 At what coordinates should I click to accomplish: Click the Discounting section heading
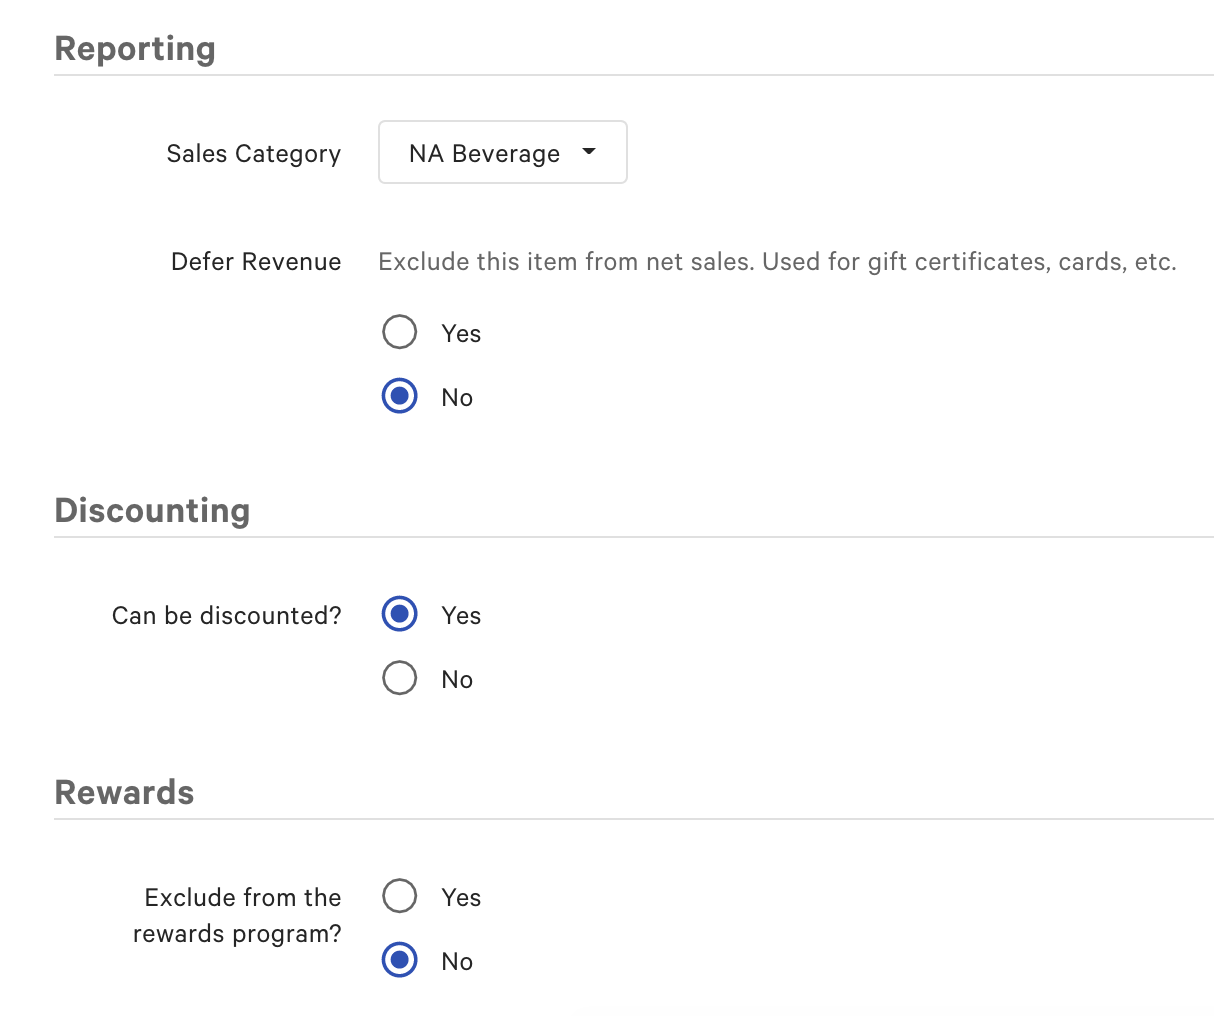click(152, 510)
